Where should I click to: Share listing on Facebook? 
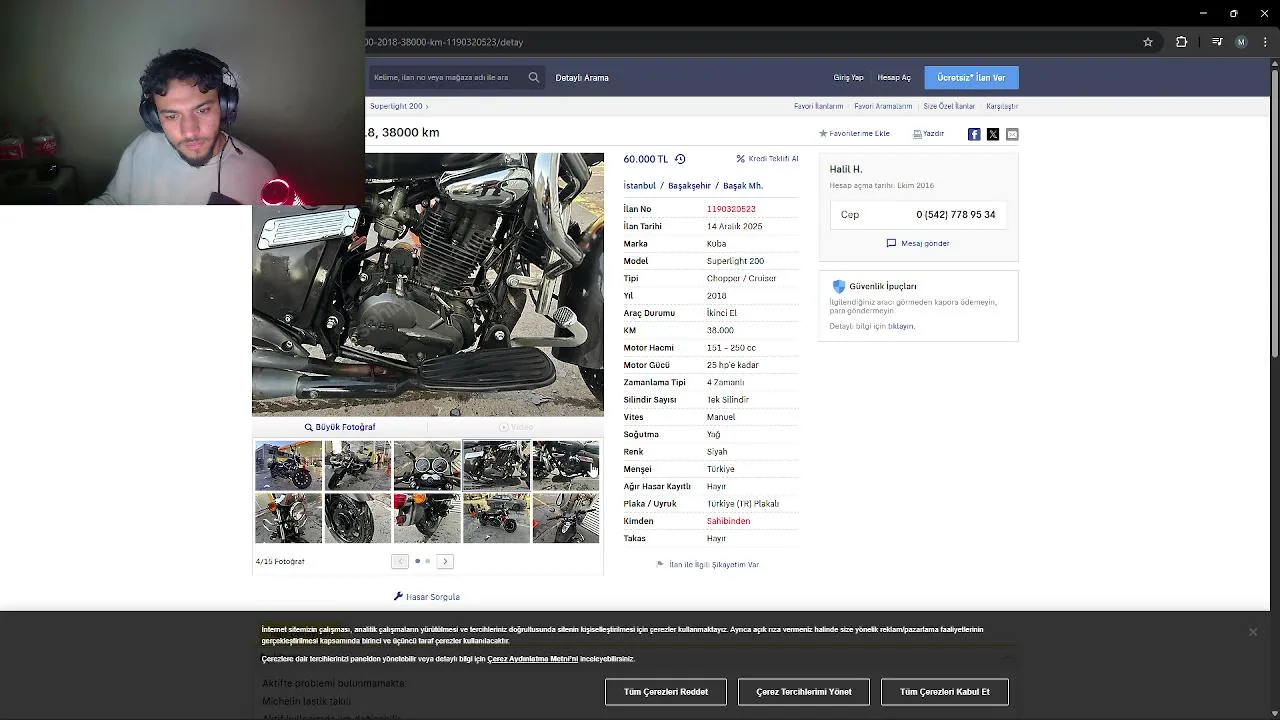tap(974, 134)
